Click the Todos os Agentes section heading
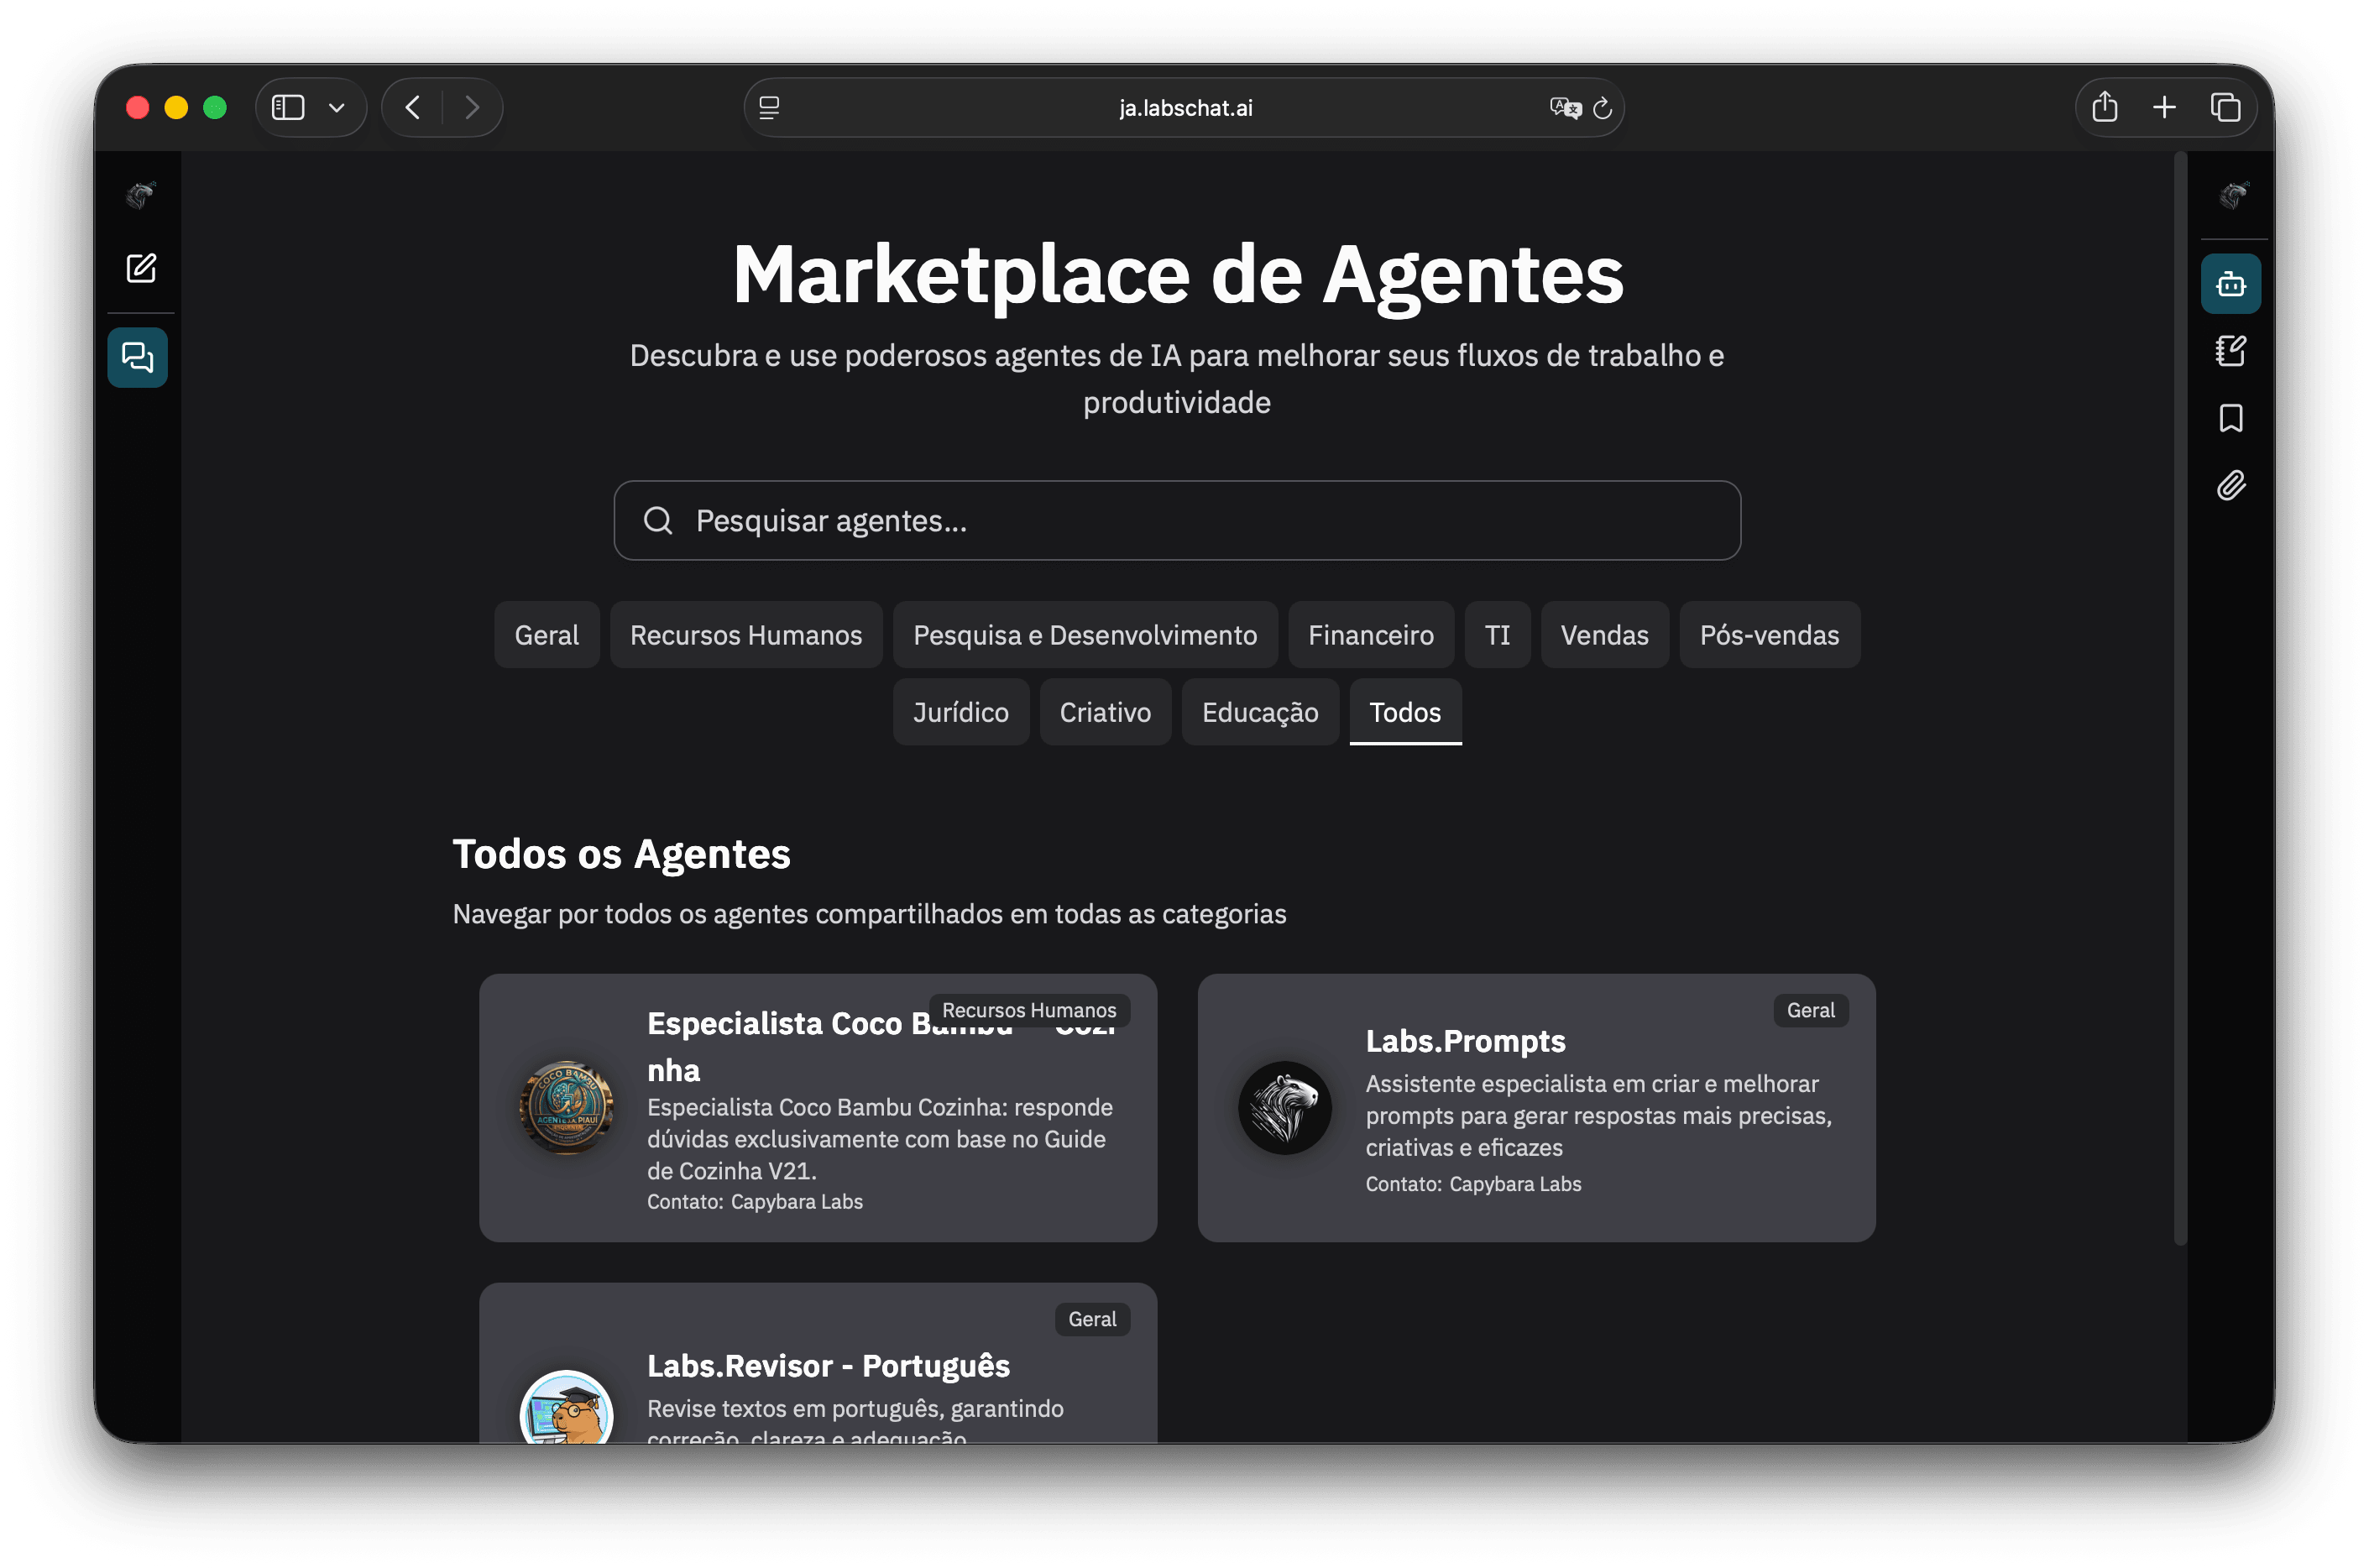This screenshot has width=2369, height=1568. click(x=621, y=854)
